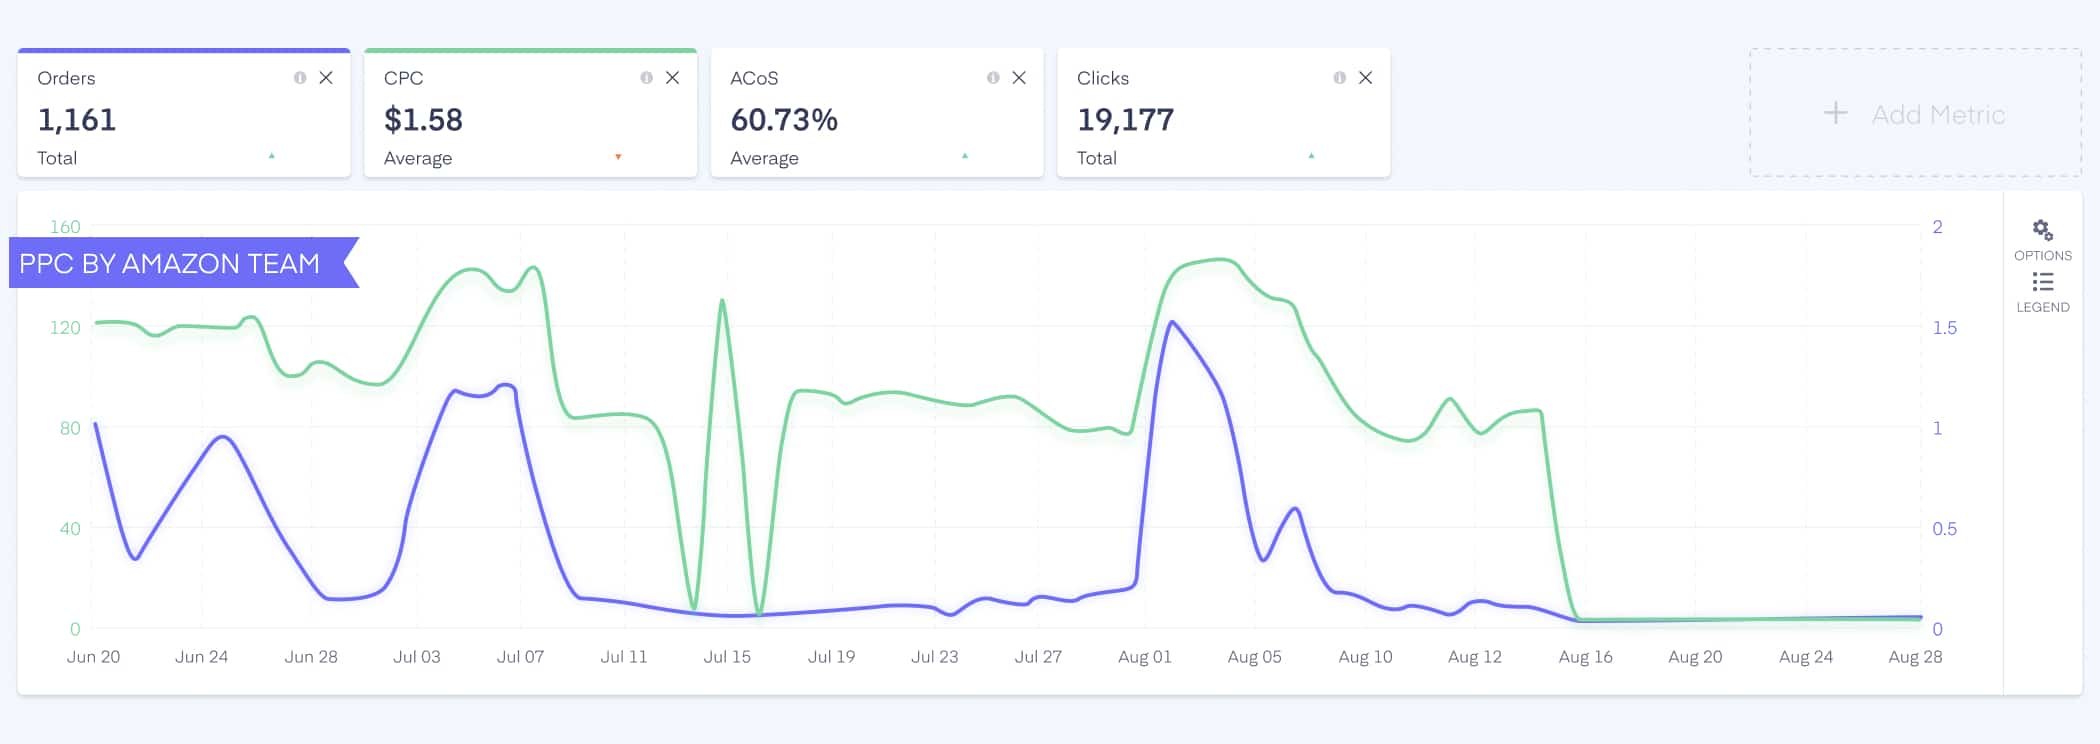2100x744 pixels.
Task: Click the plus icon in Add Metric
Action: click(x=1836, y=113)
